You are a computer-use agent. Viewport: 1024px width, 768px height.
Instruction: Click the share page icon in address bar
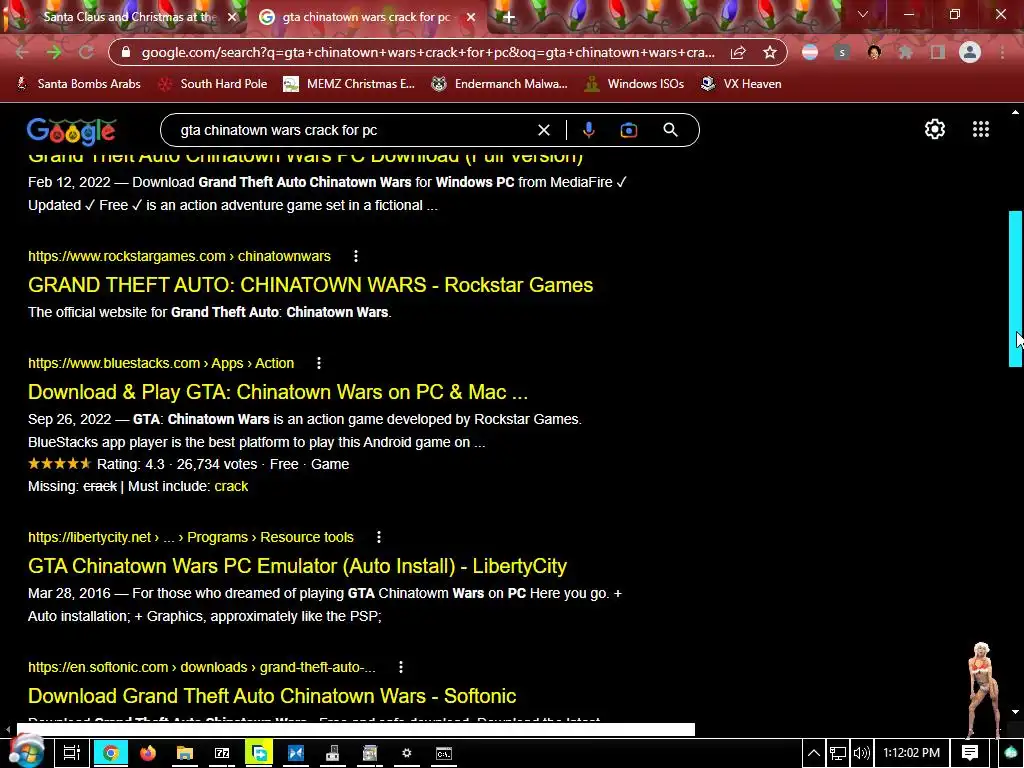click(738, 52)
